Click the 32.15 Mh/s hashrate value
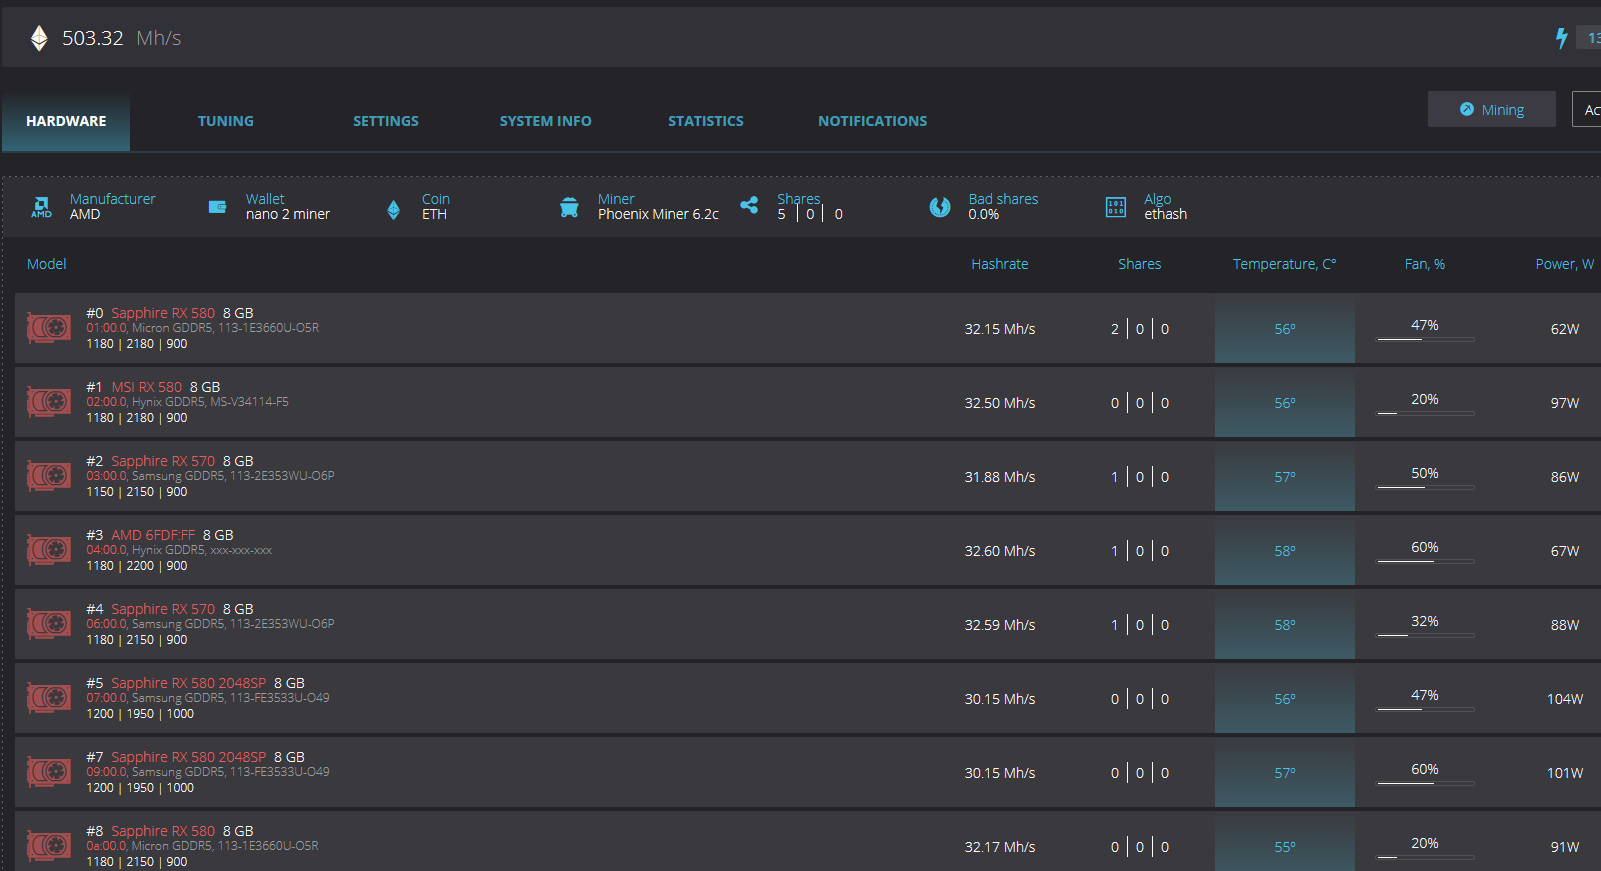The height and width of the screenshot is (871, 1601). point(1000,329)
